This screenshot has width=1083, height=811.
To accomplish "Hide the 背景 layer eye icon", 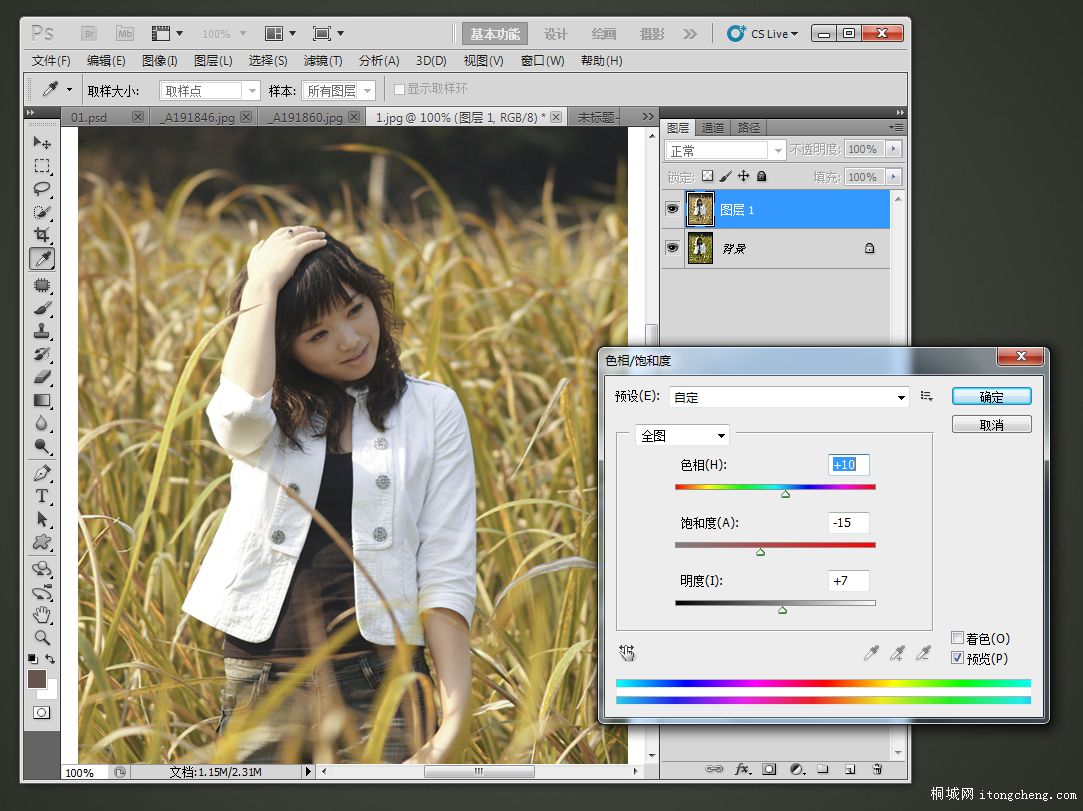I will pos(672,247).
